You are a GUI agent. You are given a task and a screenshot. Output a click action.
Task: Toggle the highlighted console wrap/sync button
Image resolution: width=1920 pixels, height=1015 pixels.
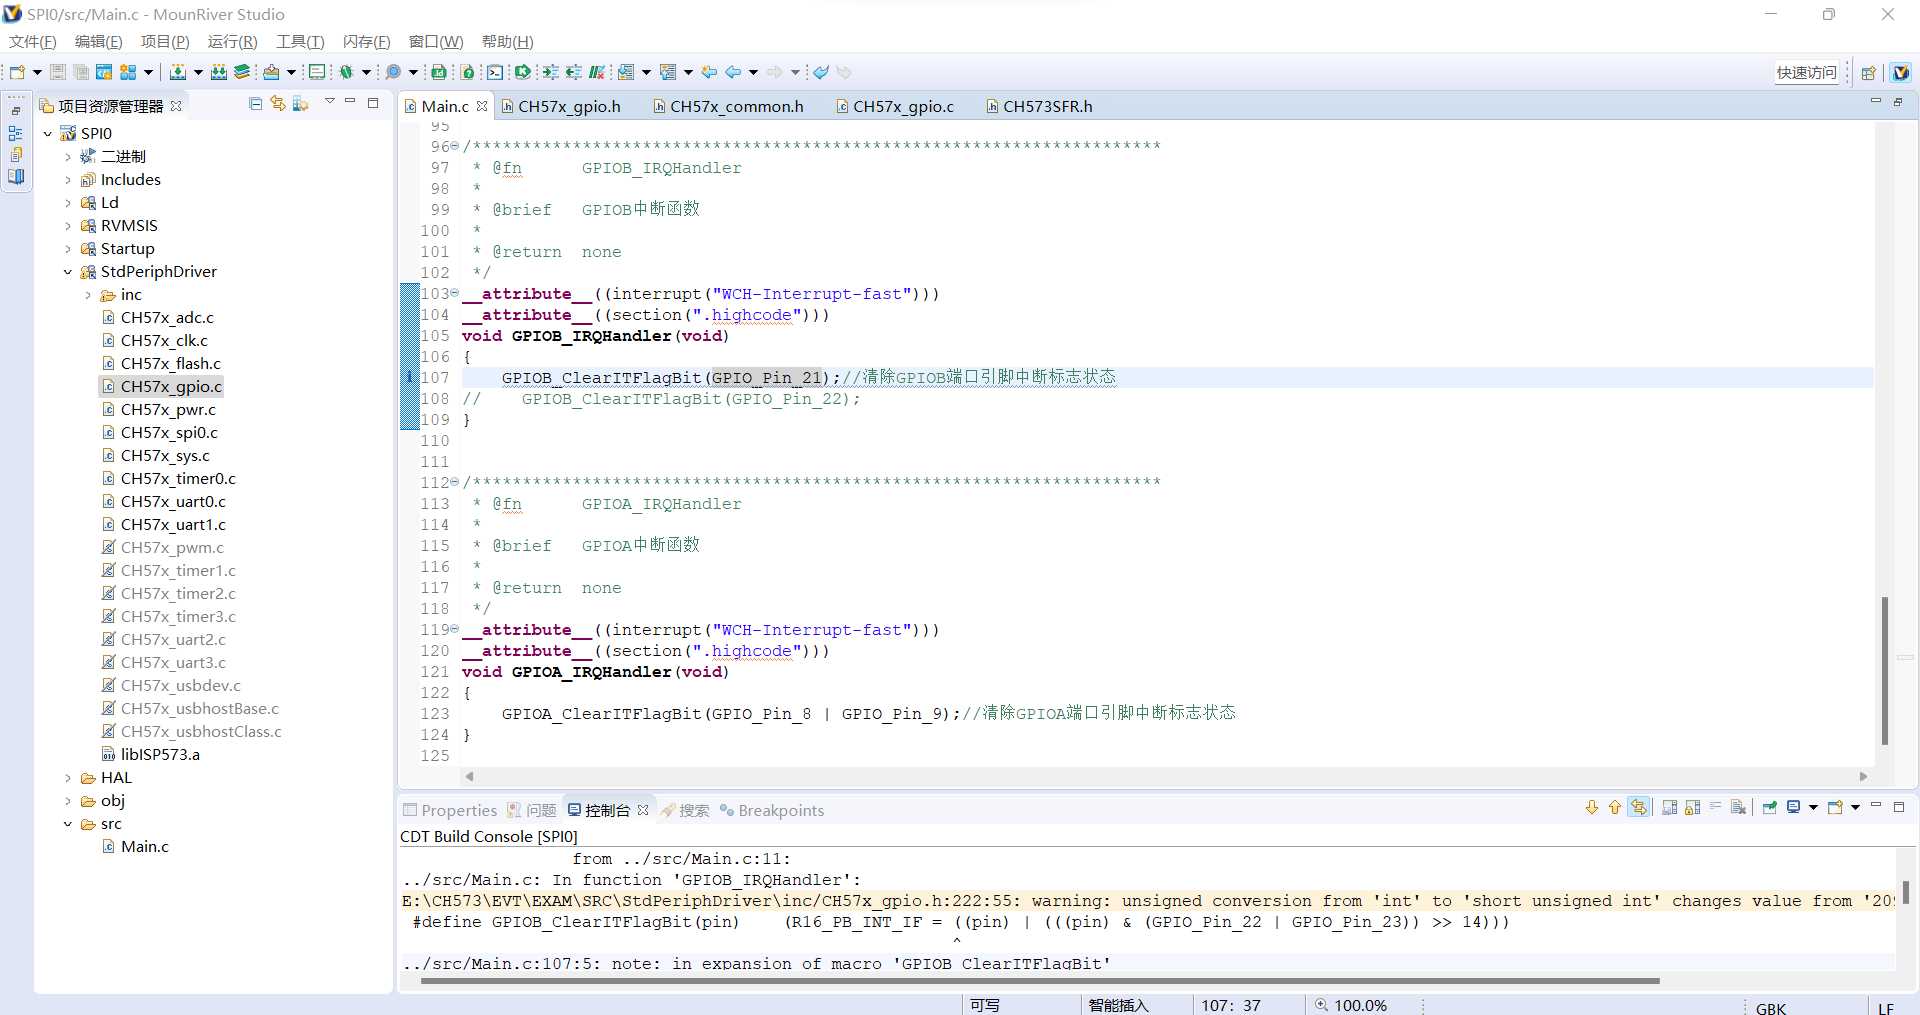[1638, 808]
